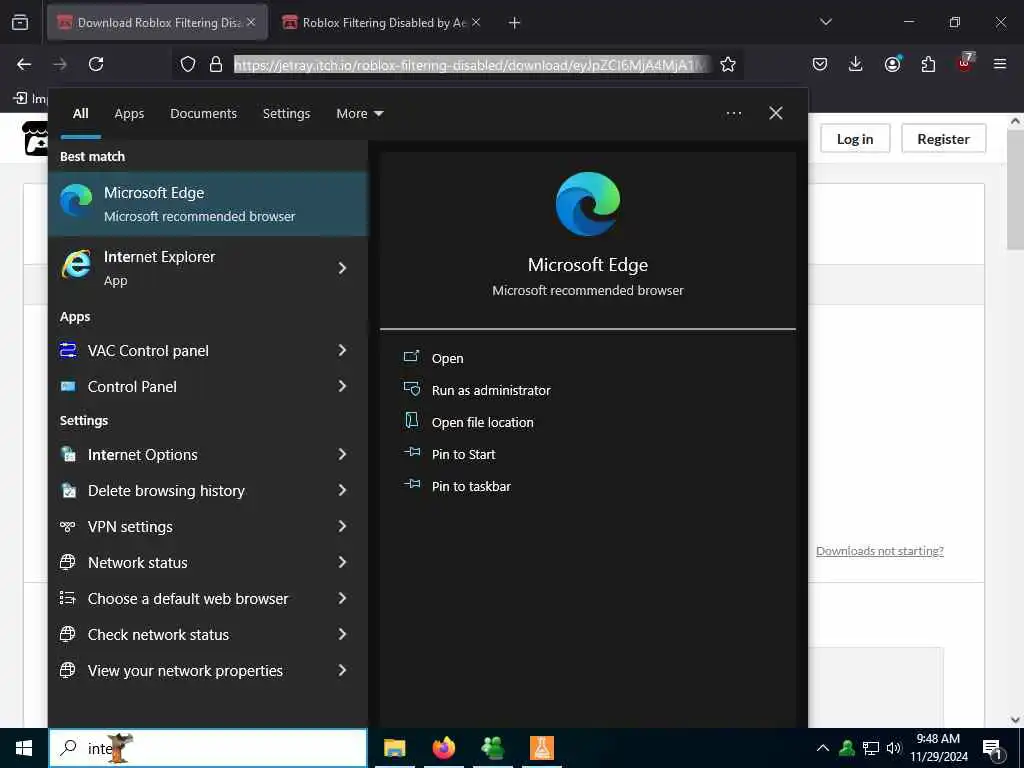Click the large Microsoft Edge logo
Screen dimensions: 1024x768
(588, 204)
